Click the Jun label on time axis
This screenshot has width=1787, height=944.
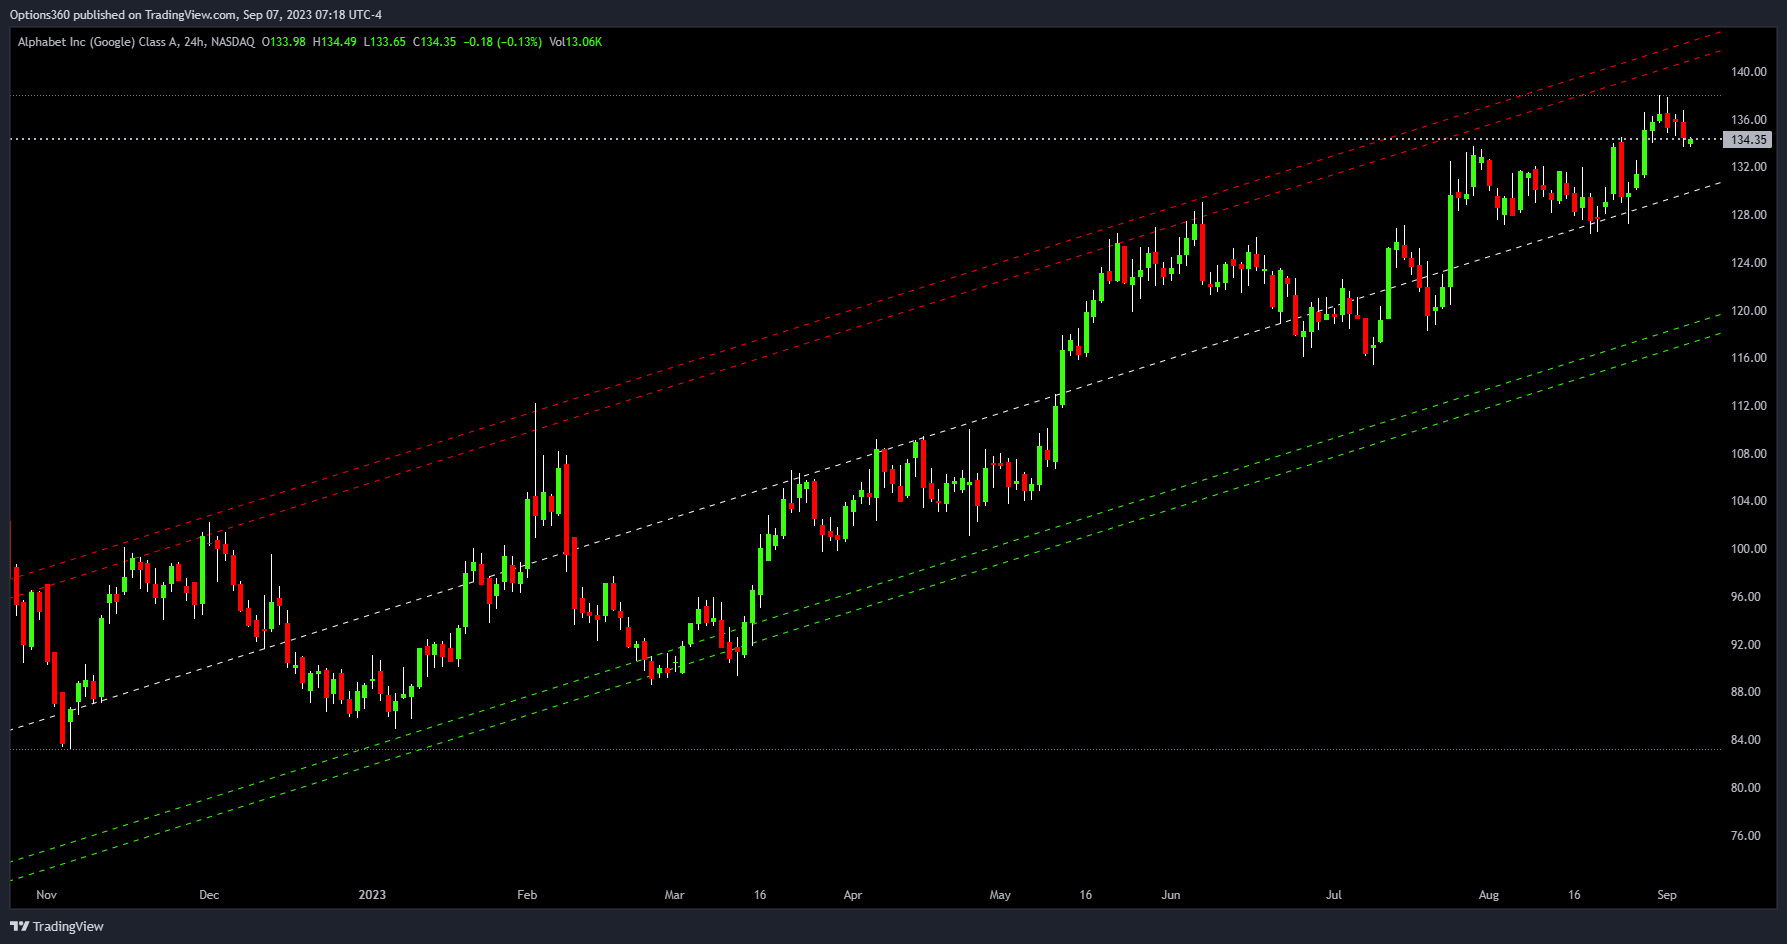1171,895
